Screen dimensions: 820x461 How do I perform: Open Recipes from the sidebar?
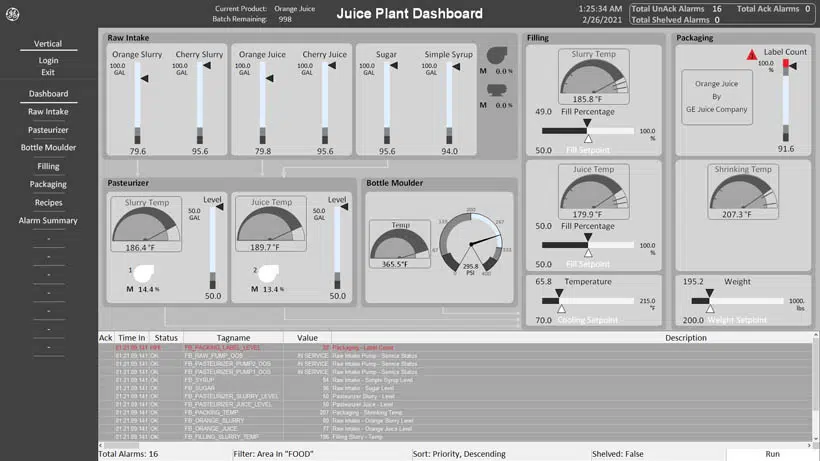pos(48,202)
